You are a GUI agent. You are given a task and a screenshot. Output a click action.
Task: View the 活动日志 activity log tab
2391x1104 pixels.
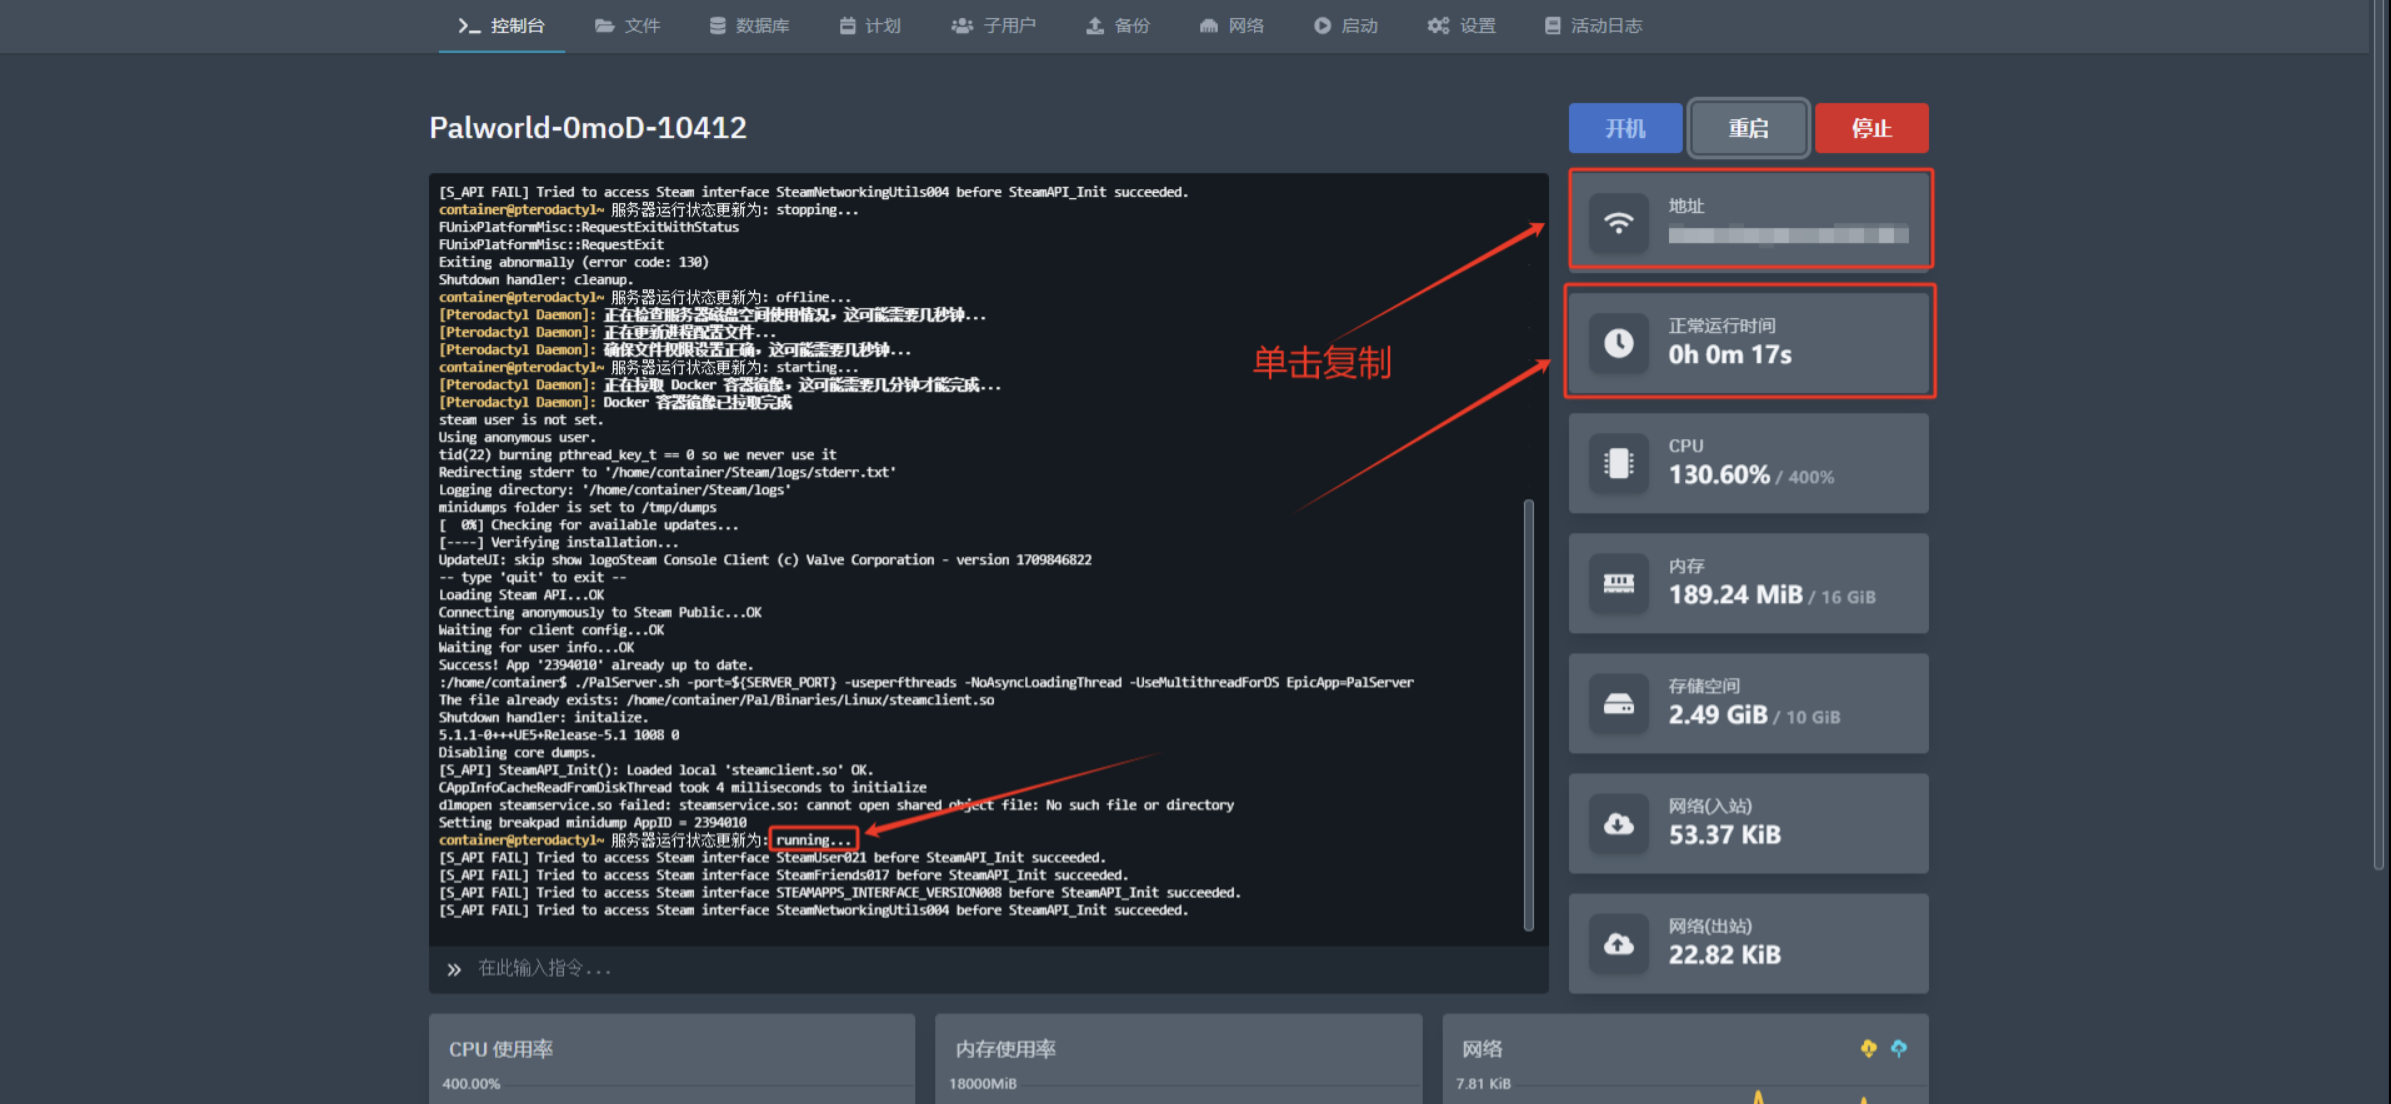click(1593, 26)
